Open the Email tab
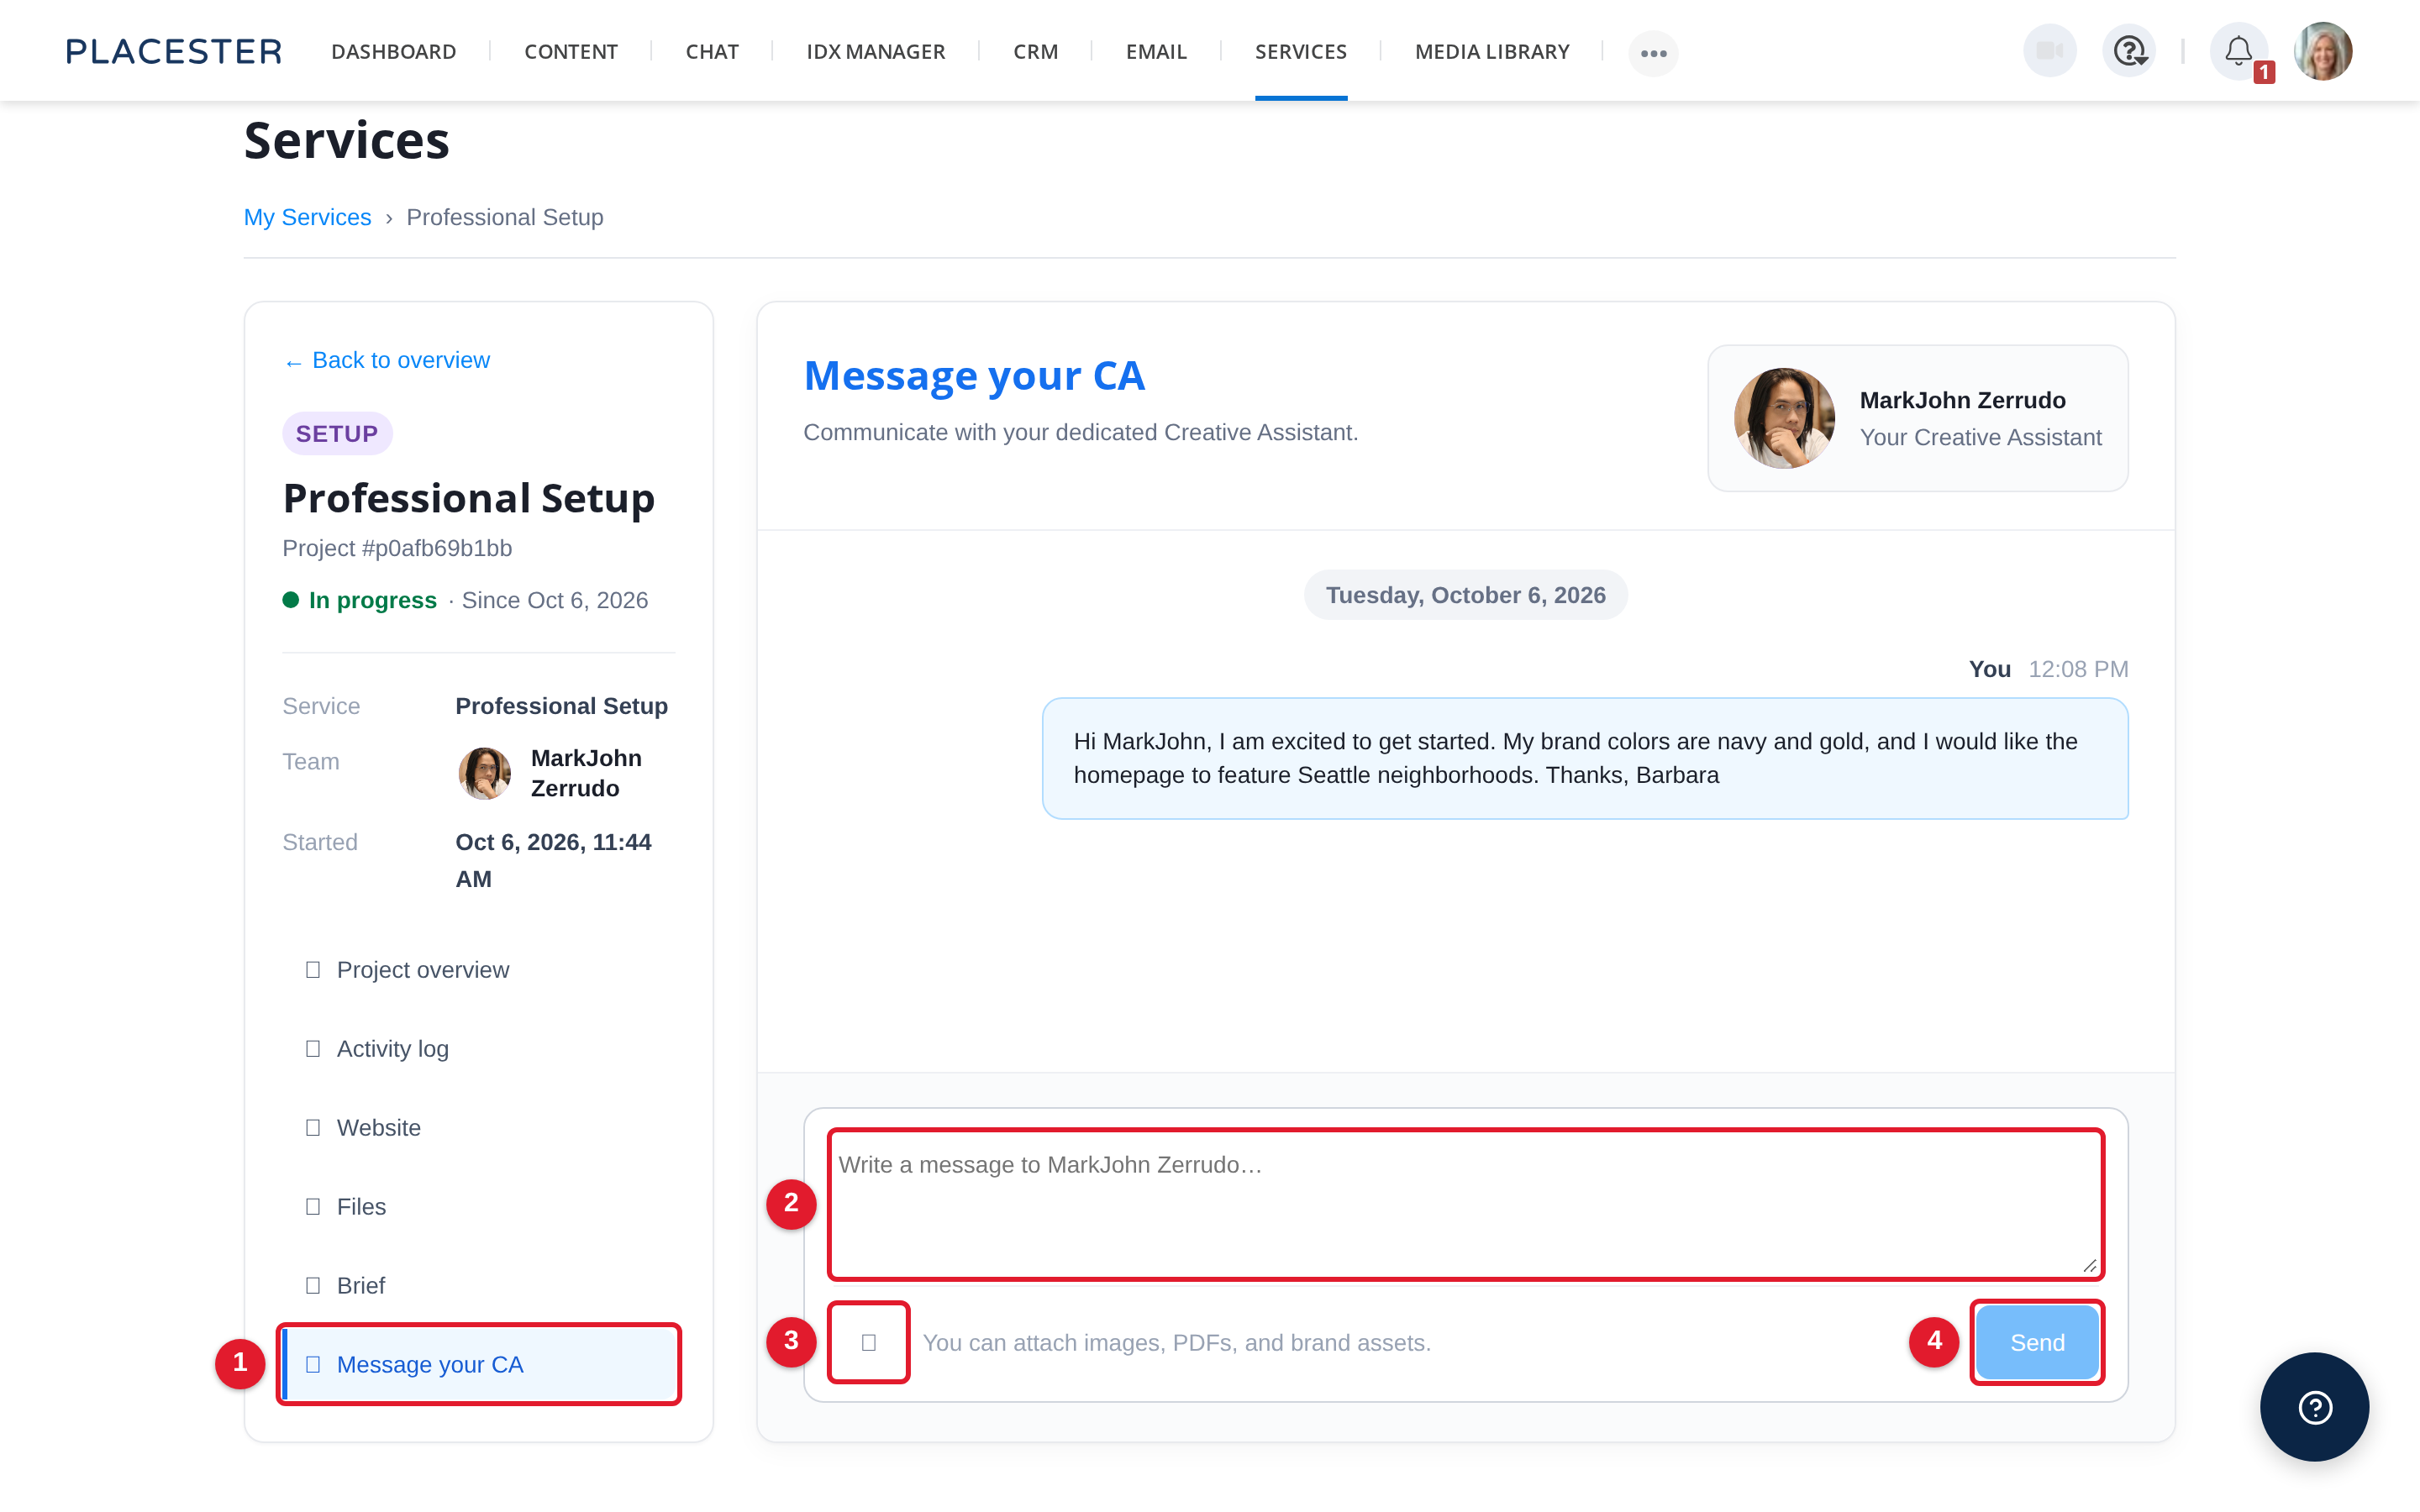Screen dimensions: 2420x1512 click(1156, 52)
